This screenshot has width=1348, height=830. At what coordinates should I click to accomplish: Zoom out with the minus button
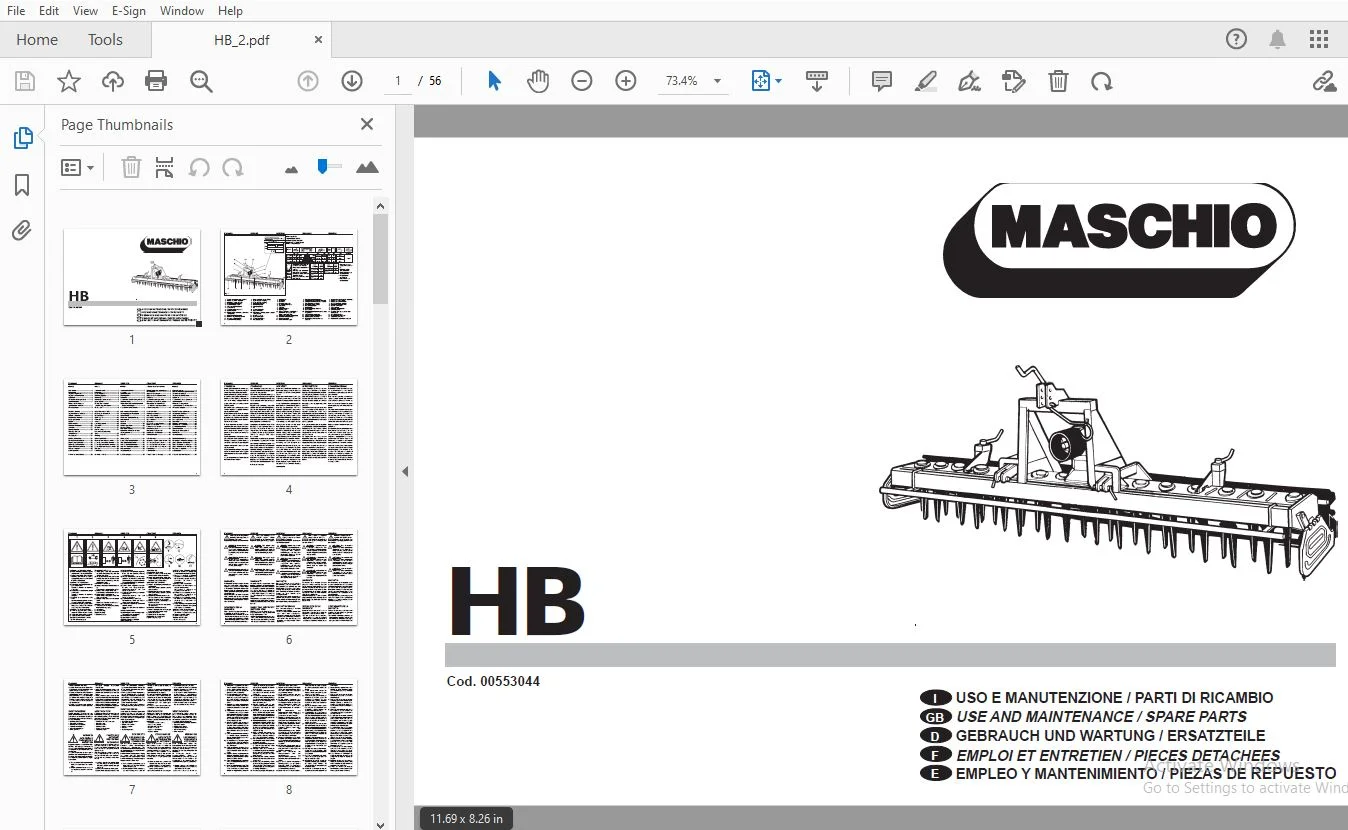pyautogui.click(x=582, y=82)
